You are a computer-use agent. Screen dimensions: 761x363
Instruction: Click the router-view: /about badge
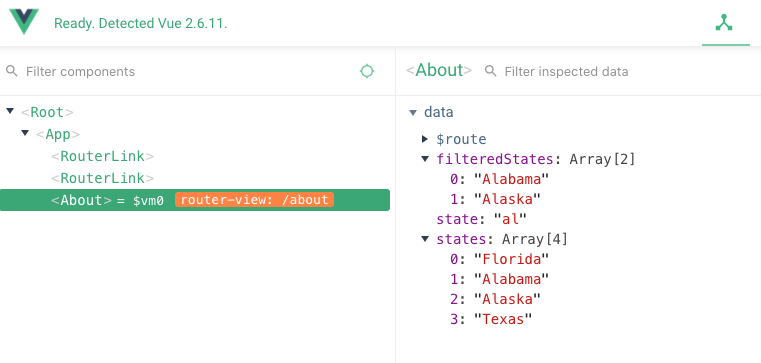tap(255, 200)
